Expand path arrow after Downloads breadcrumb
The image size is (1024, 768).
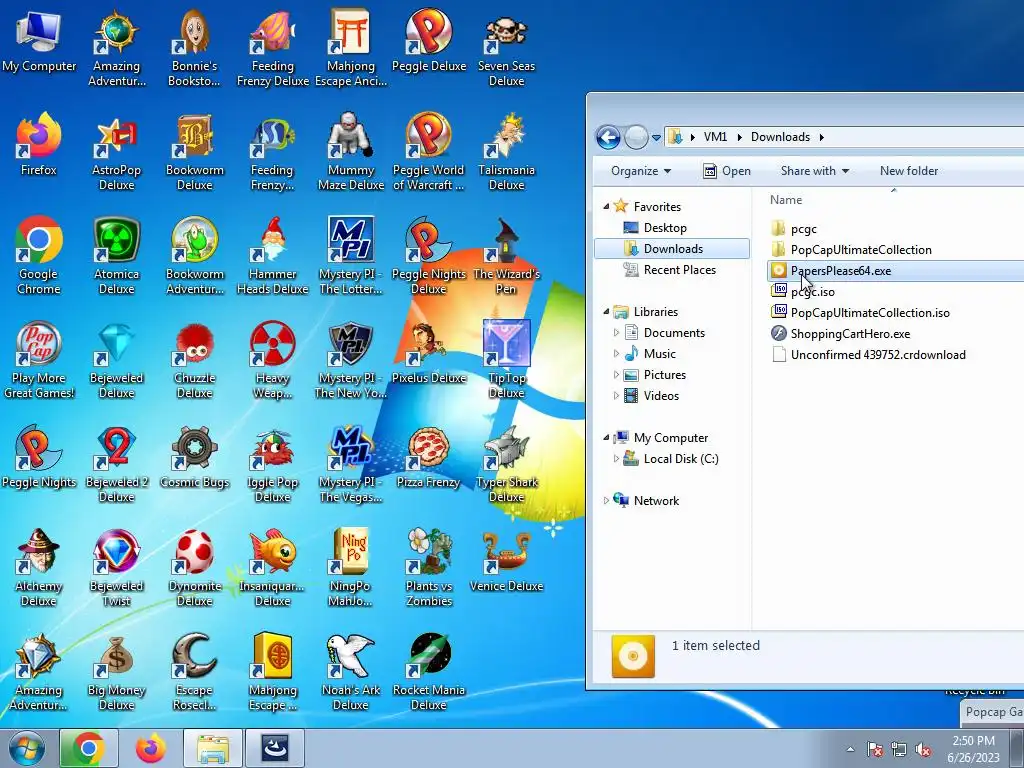click(x=822, y=137)
